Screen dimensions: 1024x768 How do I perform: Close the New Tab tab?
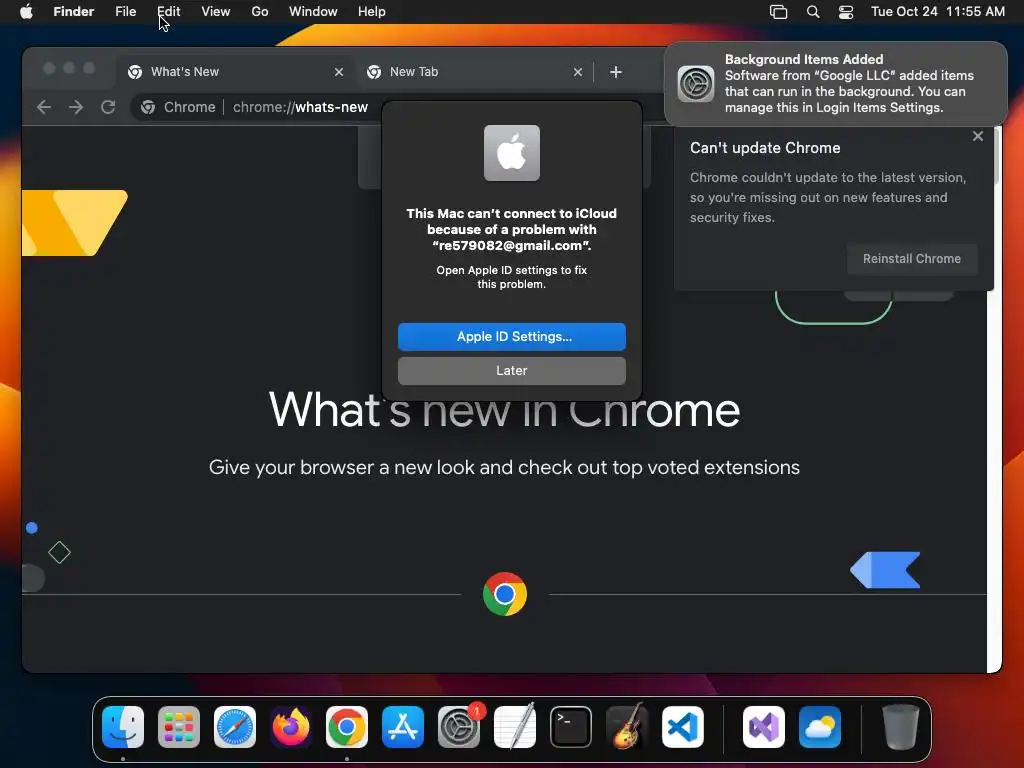point(577,72)
